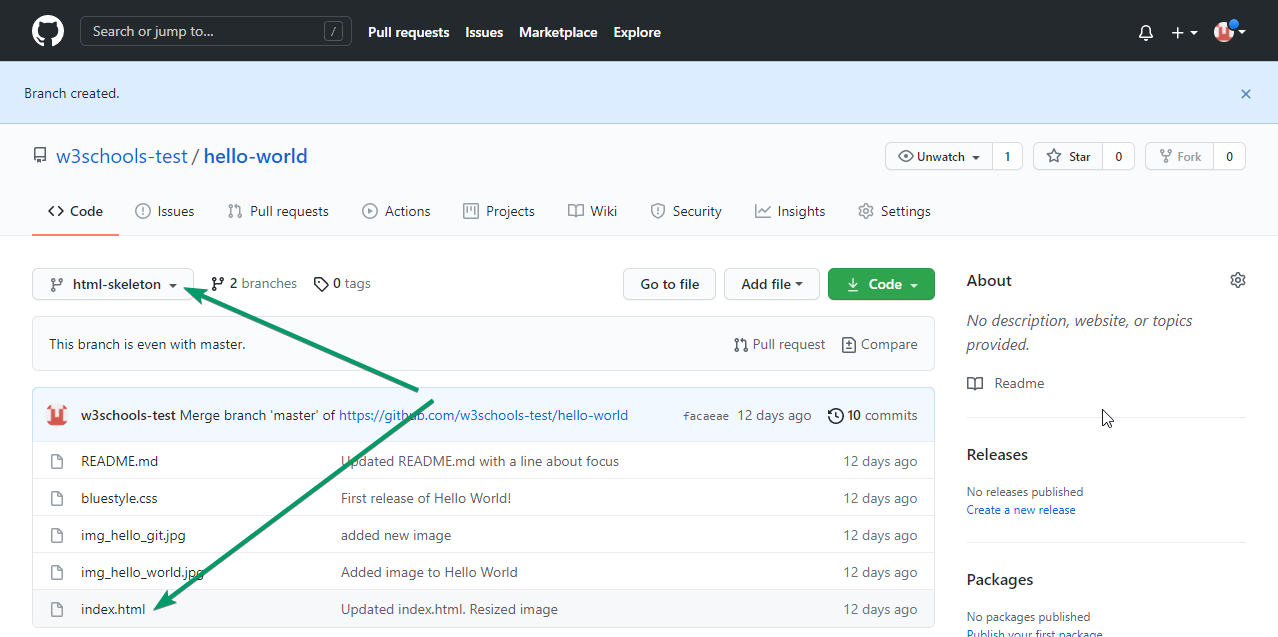The height and width of the screenshot is (637, 1278).
Task: Expand the Add file dropdown
Action: tap(771, 283)
